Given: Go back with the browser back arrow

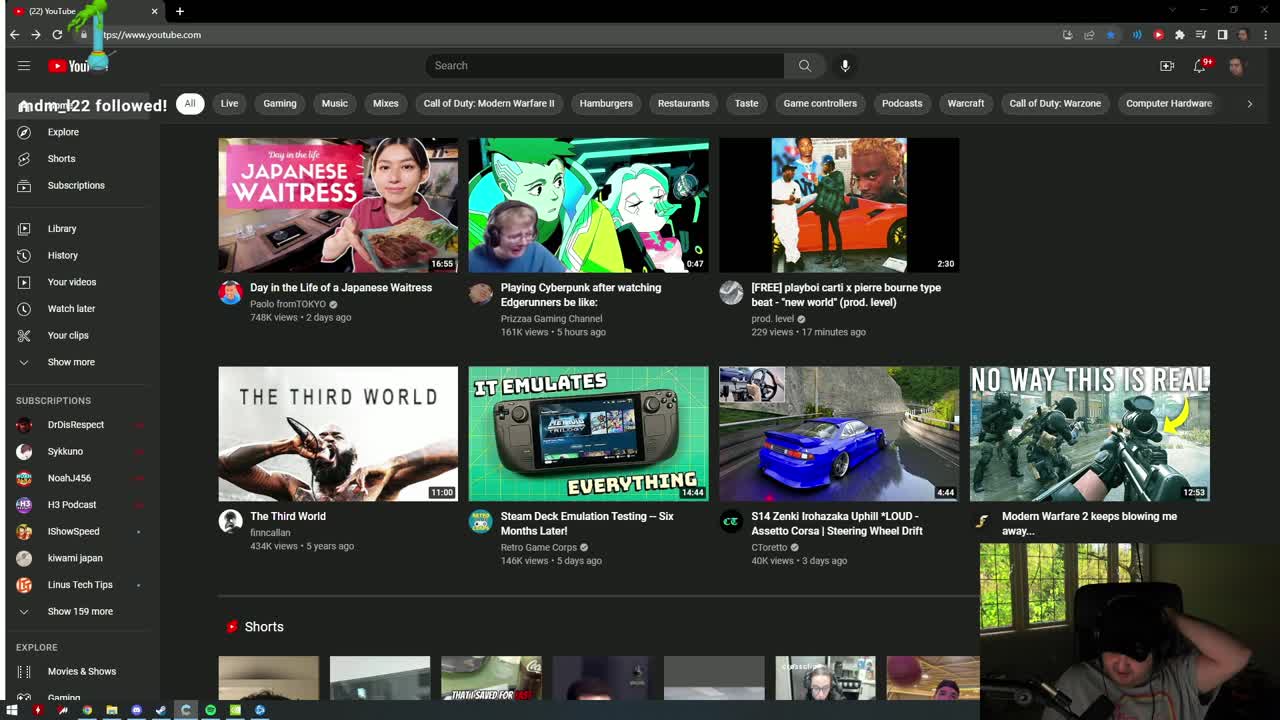Looking at the screenshot, I should (x=14, y=35).
